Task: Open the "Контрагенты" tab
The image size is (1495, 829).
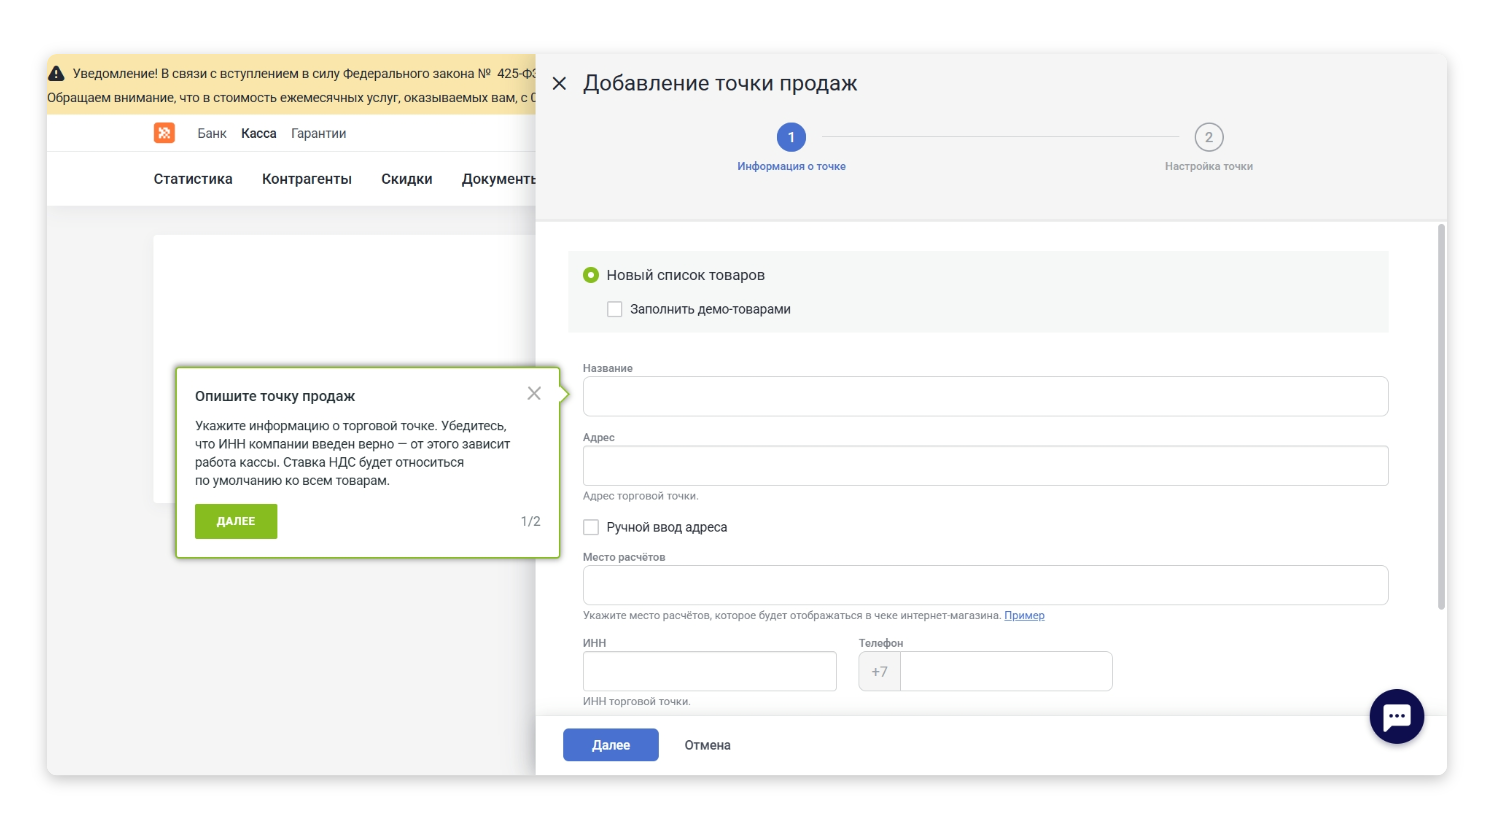Action: pos(307,179)
